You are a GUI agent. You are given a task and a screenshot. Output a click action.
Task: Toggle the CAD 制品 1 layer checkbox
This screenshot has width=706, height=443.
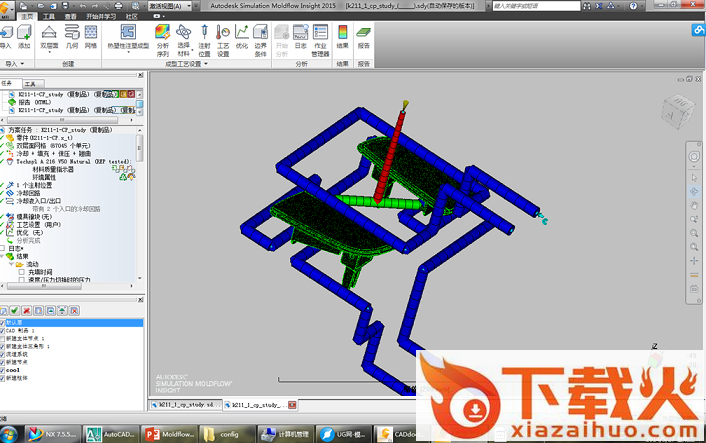[2, 330]
